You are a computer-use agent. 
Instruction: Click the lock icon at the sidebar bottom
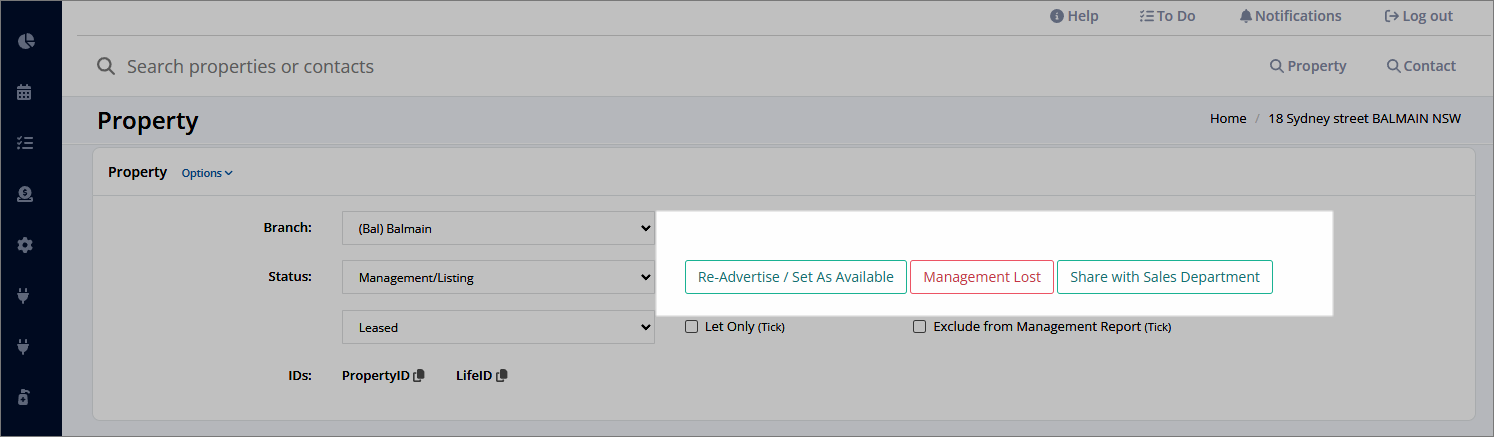pos(25,397)
